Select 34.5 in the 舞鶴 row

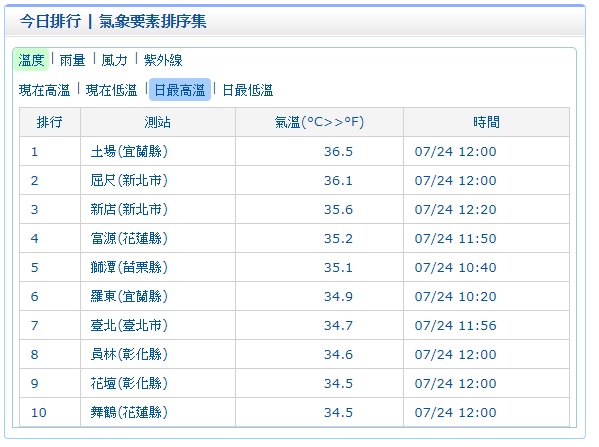coord(338,413)
